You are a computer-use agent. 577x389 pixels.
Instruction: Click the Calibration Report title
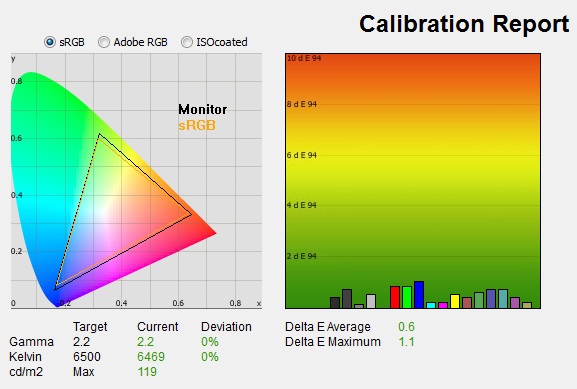tap(464, 24)
